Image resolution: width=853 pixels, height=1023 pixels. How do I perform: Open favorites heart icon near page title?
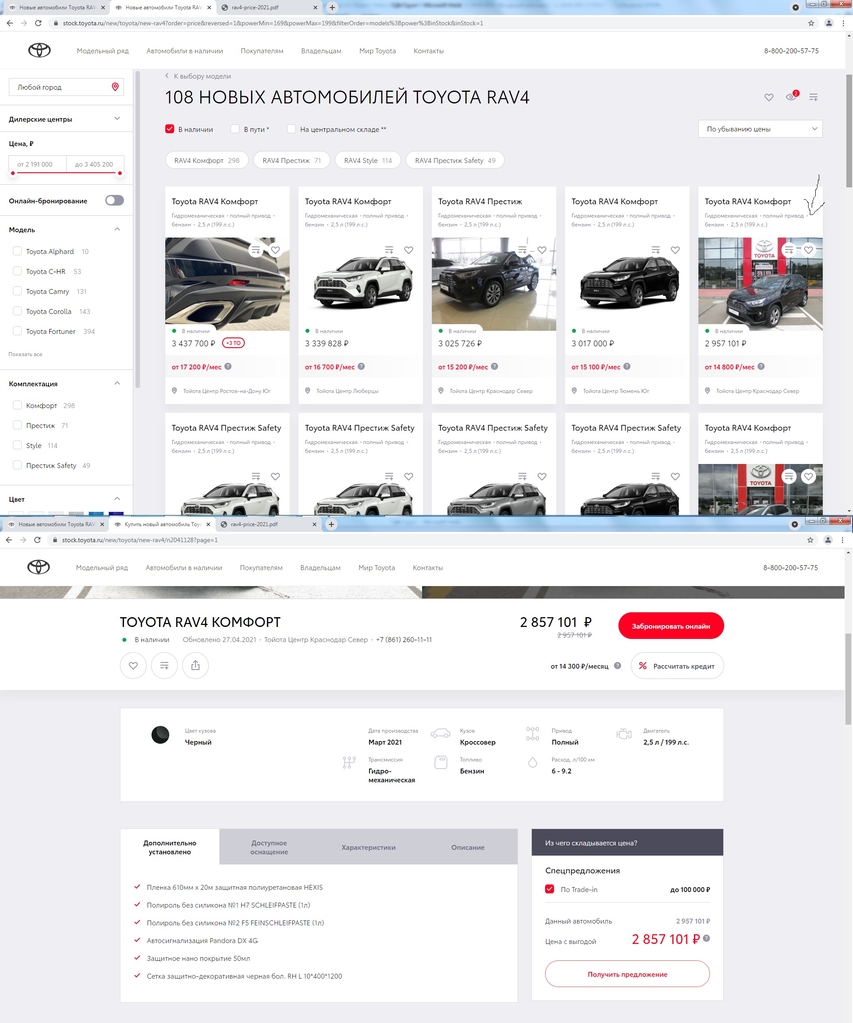pyautogui.click(x=769, y=97)
